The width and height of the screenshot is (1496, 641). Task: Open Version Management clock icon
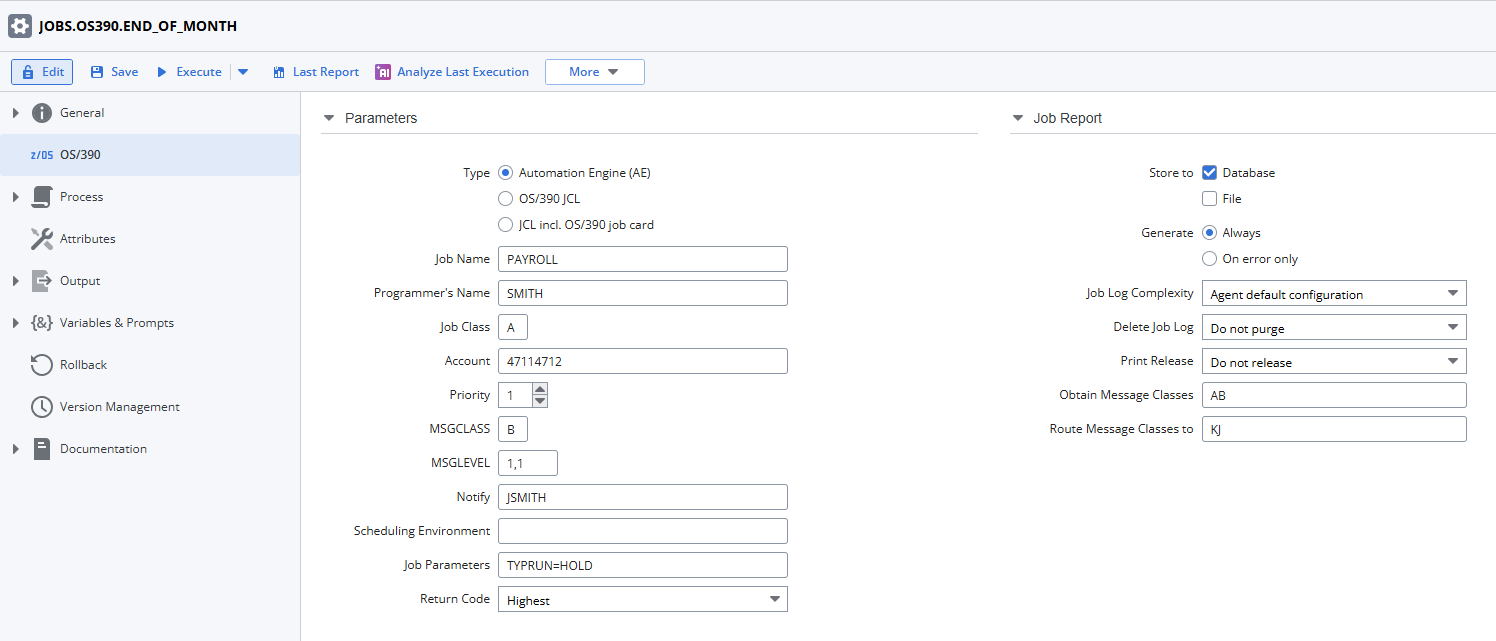coord(42,407)
